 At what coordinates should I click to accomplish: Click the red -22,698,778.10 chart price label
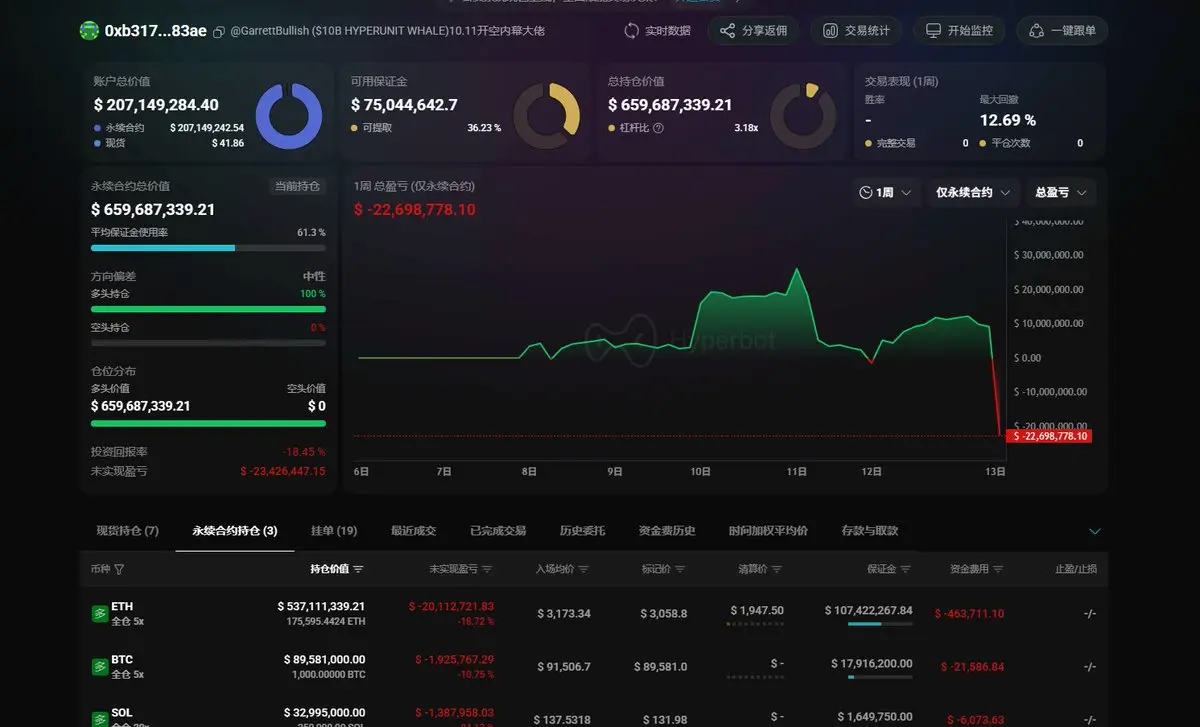pos(1050,436)
